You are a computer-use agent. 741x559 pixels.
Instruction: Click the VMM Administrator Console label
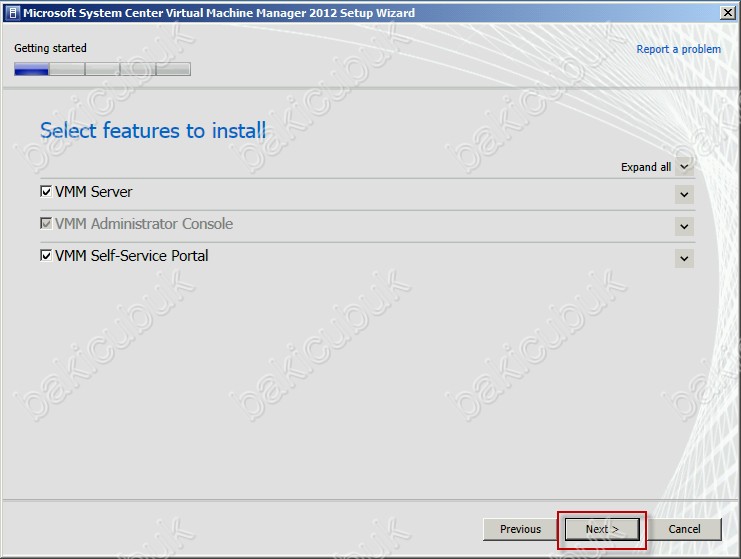(144, 224)
